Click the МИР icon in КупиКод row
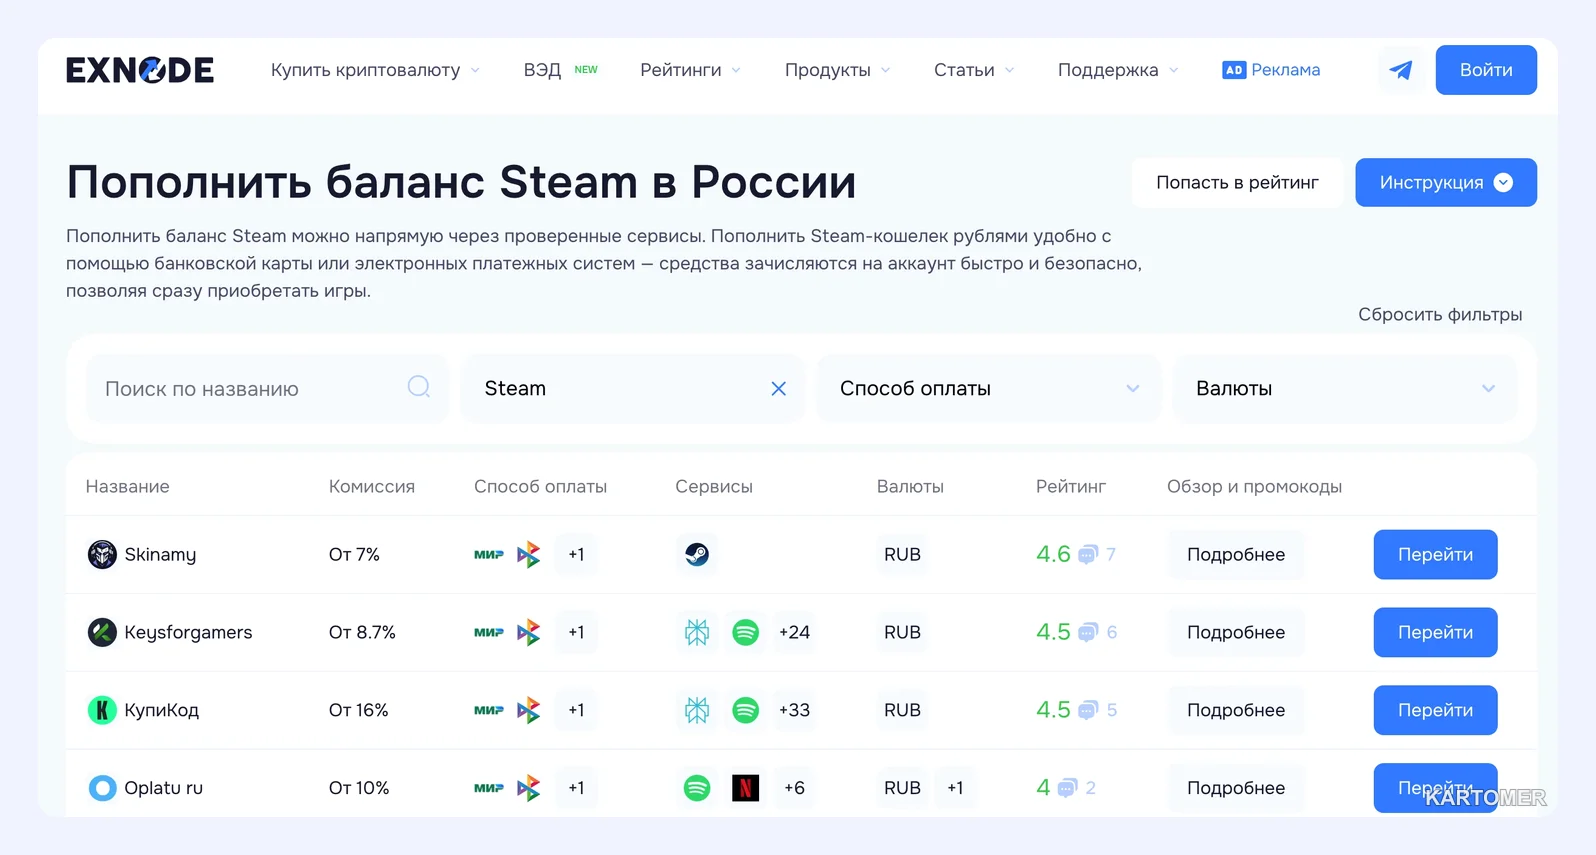 [x=489, y=710]
